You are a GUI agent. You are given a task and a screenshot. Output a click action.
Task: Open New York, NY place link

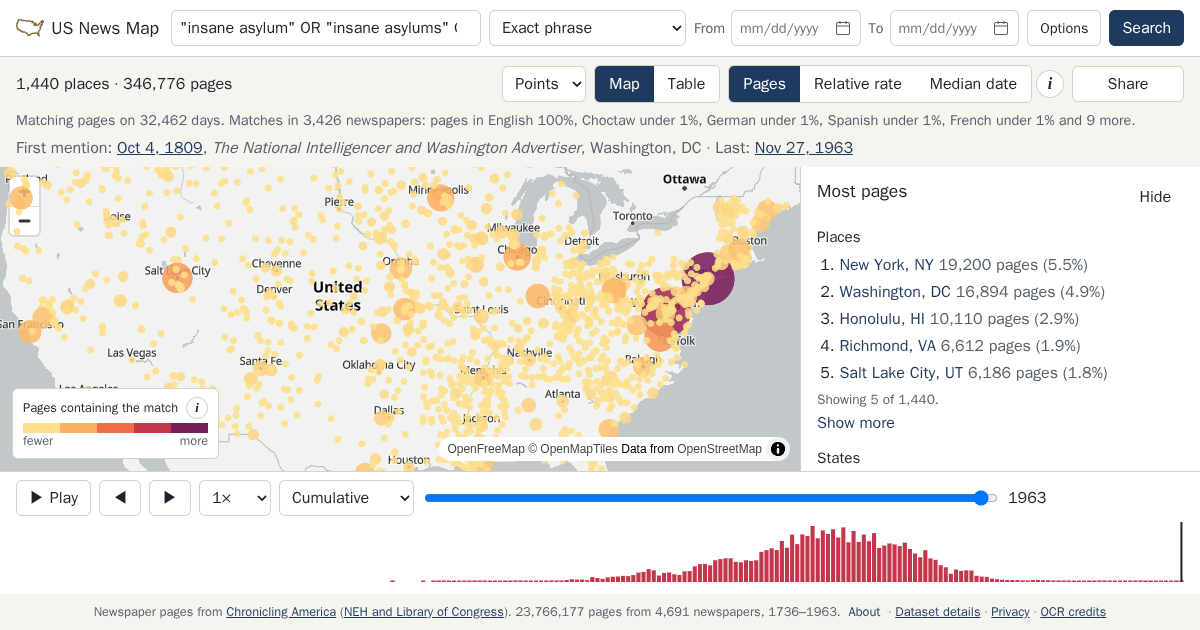click(886, 265)
